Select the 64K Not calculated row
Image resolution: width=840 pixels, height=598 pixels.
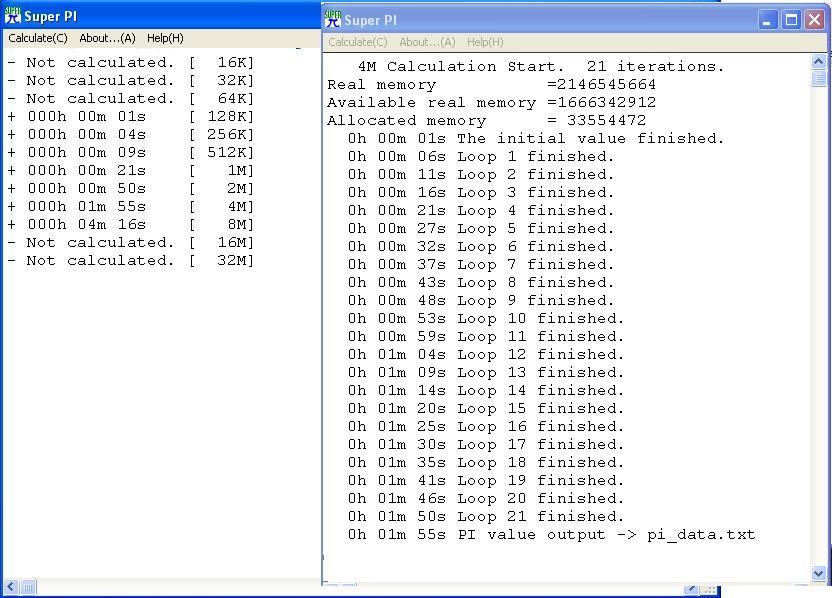pos(130,99)
